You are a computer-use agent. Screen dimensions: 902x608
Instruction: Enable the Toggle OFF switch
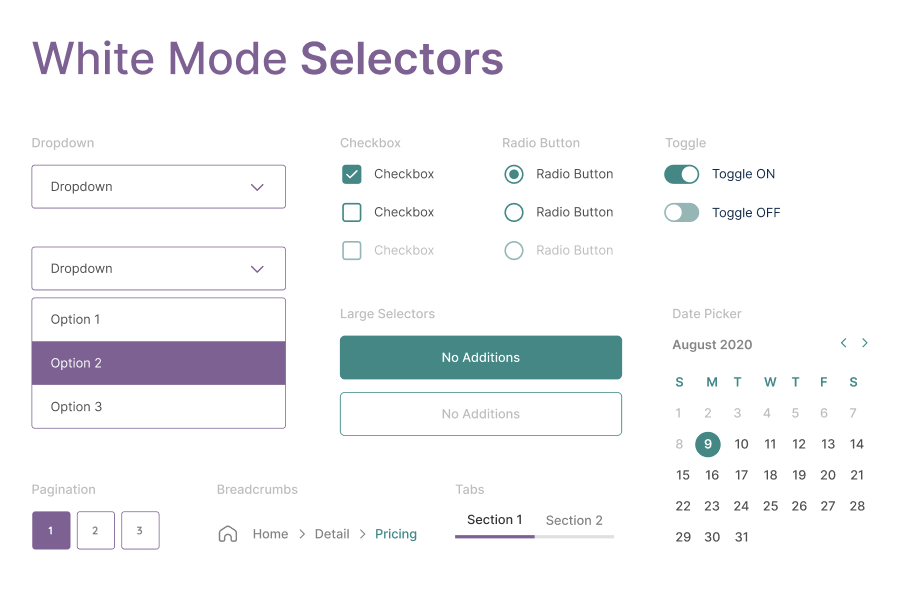pos(682,212)
